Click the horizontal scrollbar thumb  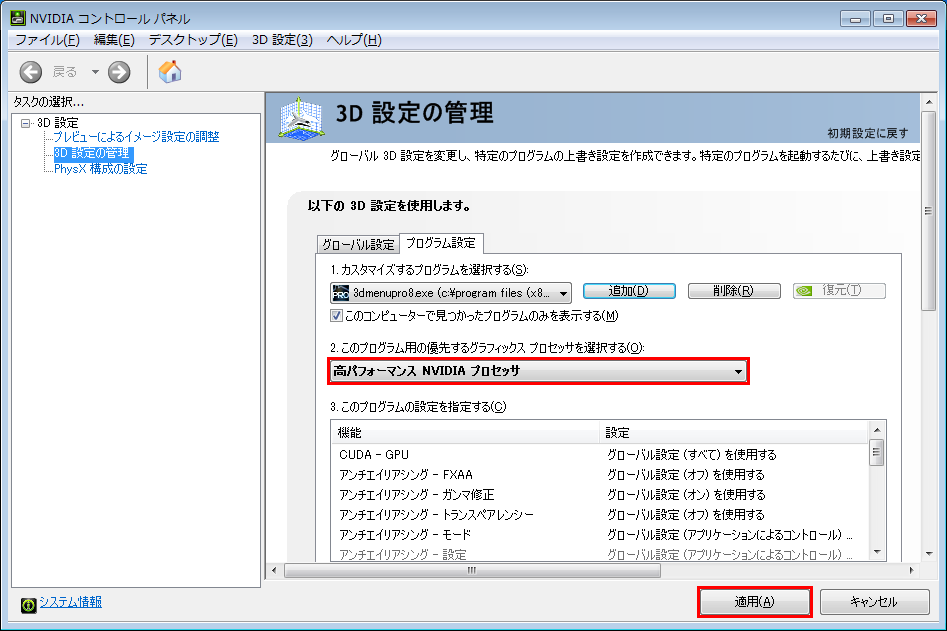pyautogui.click(x=472, y=570)
